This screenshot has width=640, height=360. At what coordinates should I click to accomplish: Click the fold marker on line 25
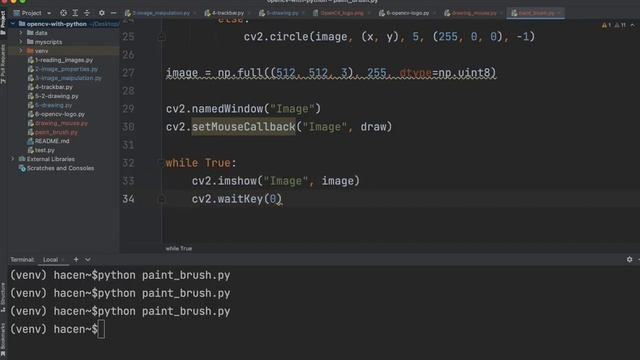[x=161, y=37]
